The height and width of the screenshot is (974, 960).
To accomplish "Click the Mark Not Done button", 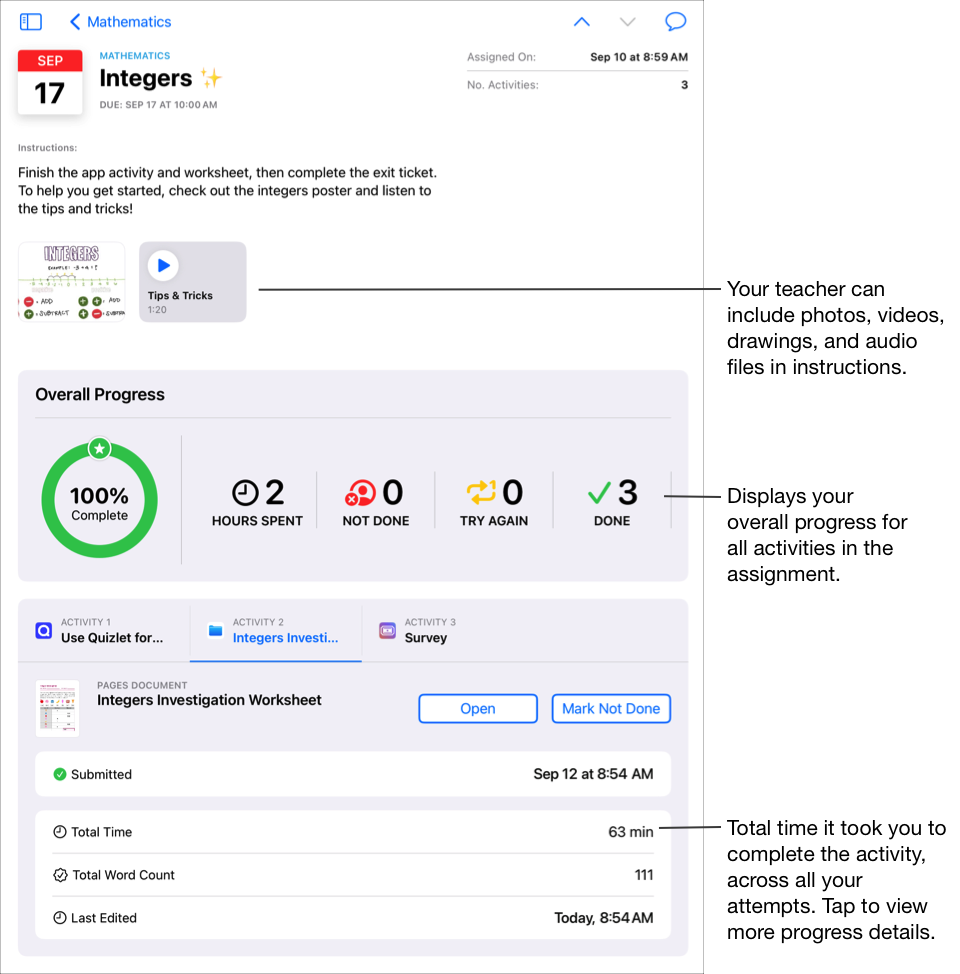I will tap(611, 708).
